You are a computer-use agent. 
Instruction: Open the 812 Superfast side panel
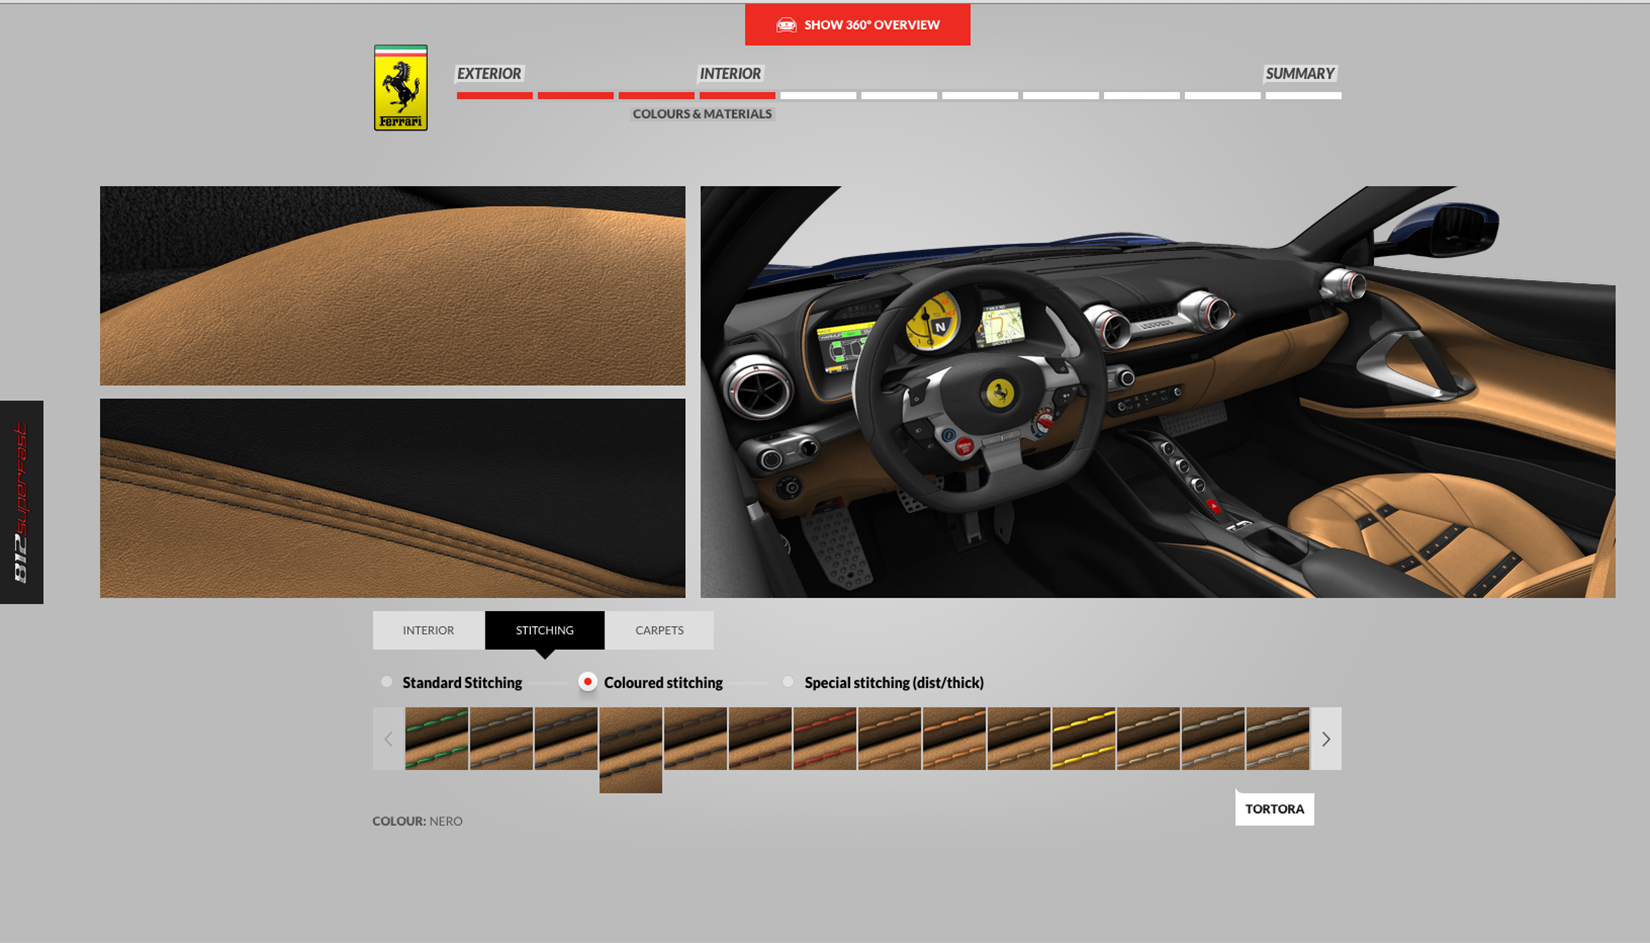pyautogui.click(x=21, y=502)
